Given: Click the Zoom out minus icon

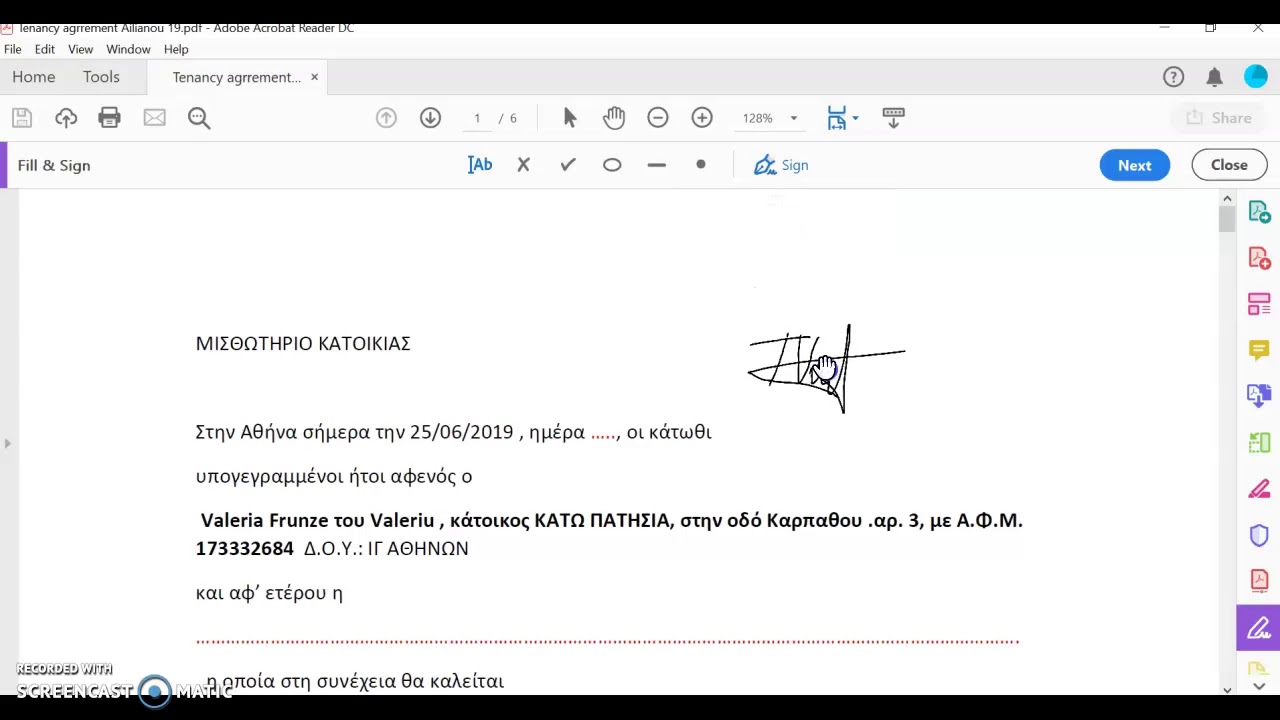Looking at the screenshot, I should [658, 118].
